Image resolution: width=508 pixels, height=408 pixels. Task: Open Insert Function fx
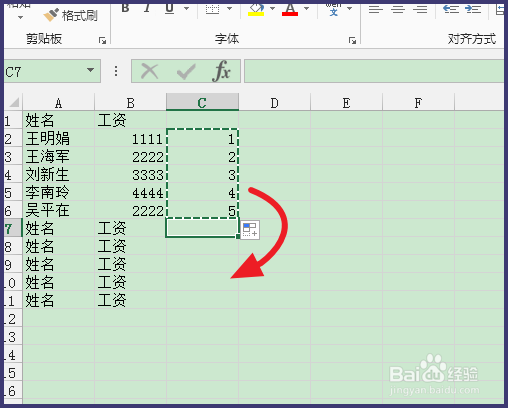coord(222,71)
